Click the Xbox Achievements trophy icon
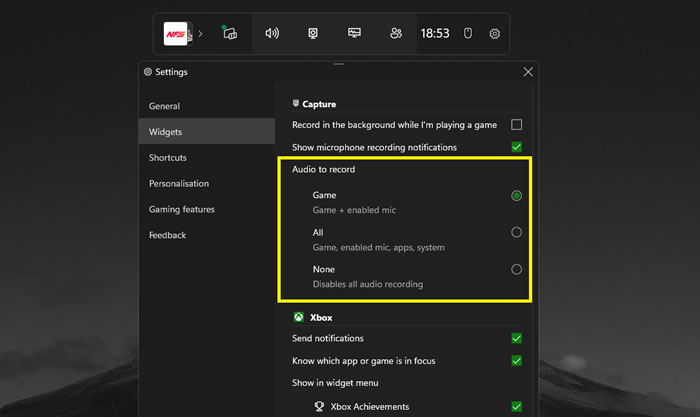Screen dimensions: 700x417 click(x=319, y=406)
